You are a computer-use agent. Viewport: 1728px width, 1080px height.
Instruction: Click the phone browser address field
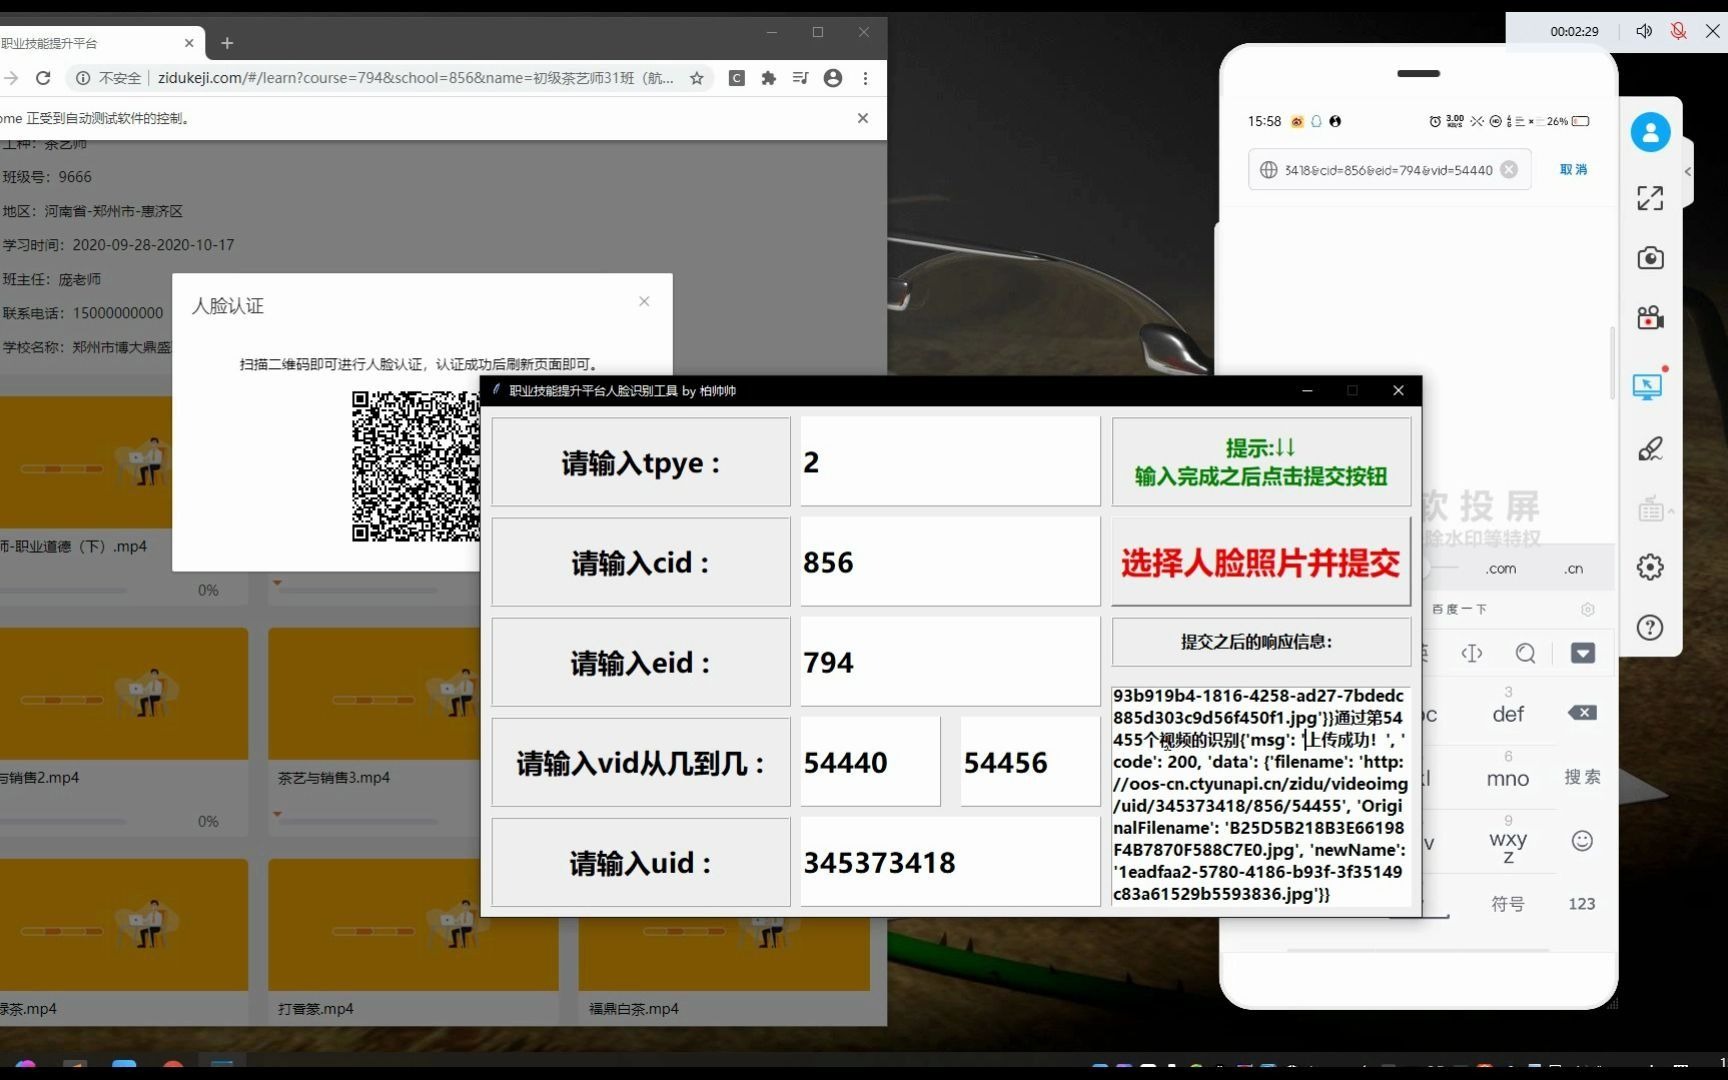tap(1388, 170)
